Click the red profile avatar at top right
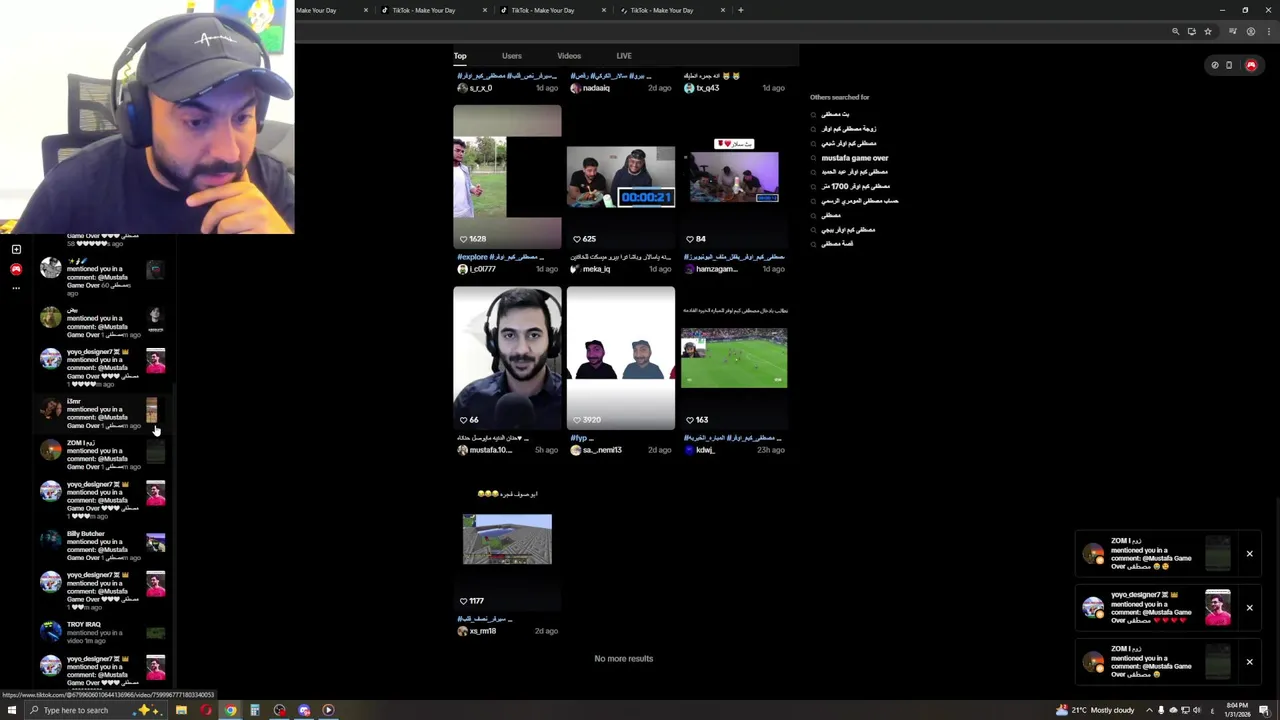 pos(1251,65)
